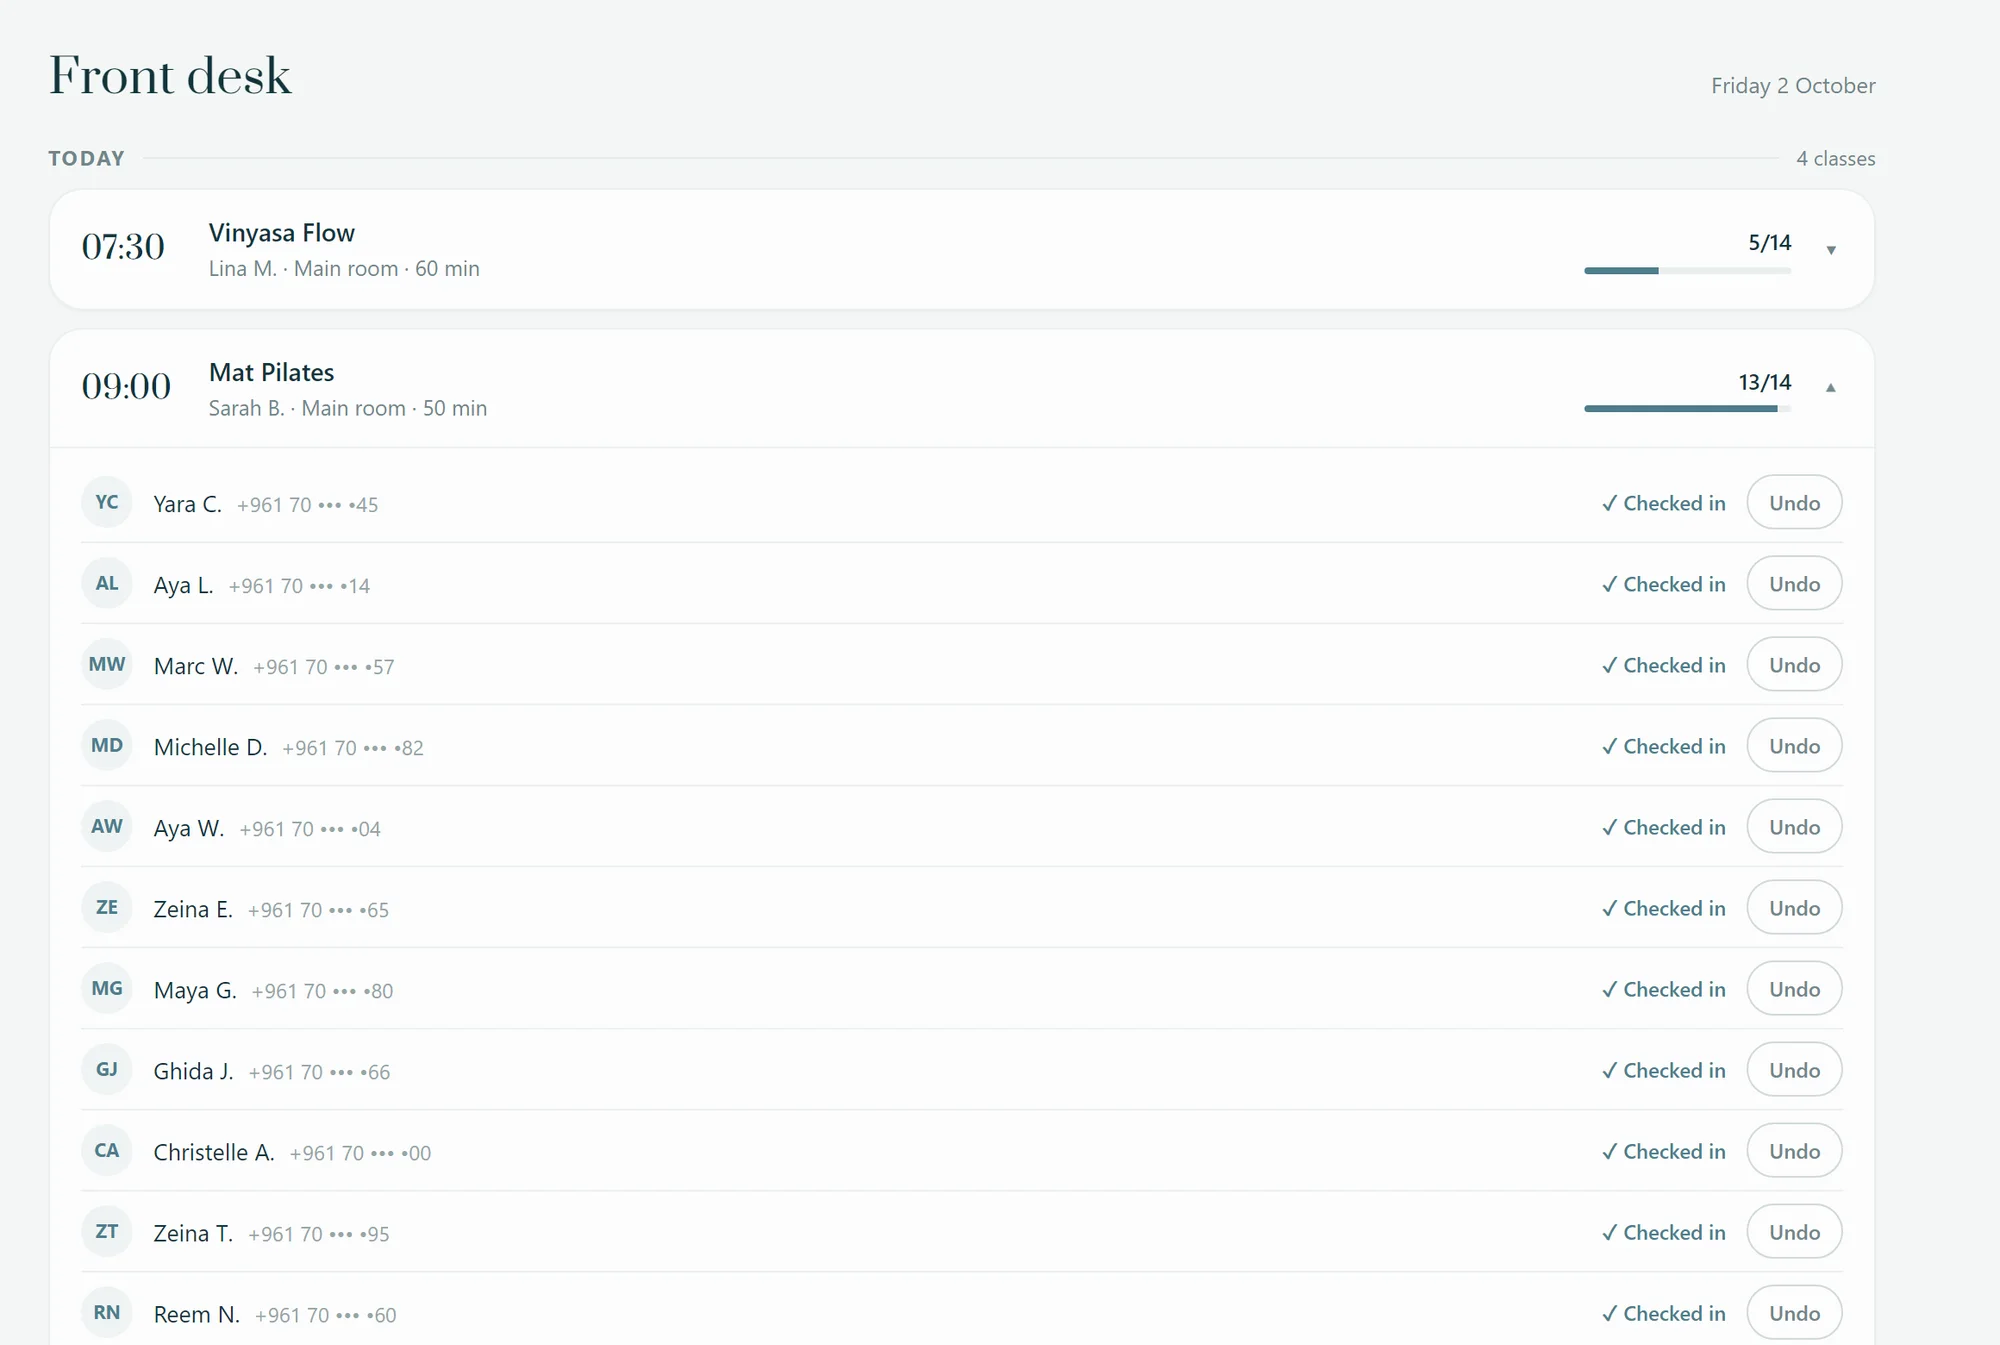Click the AW avatar for Aya W.
This screenshot has width=2000, height=1345.
click(107, 826)
